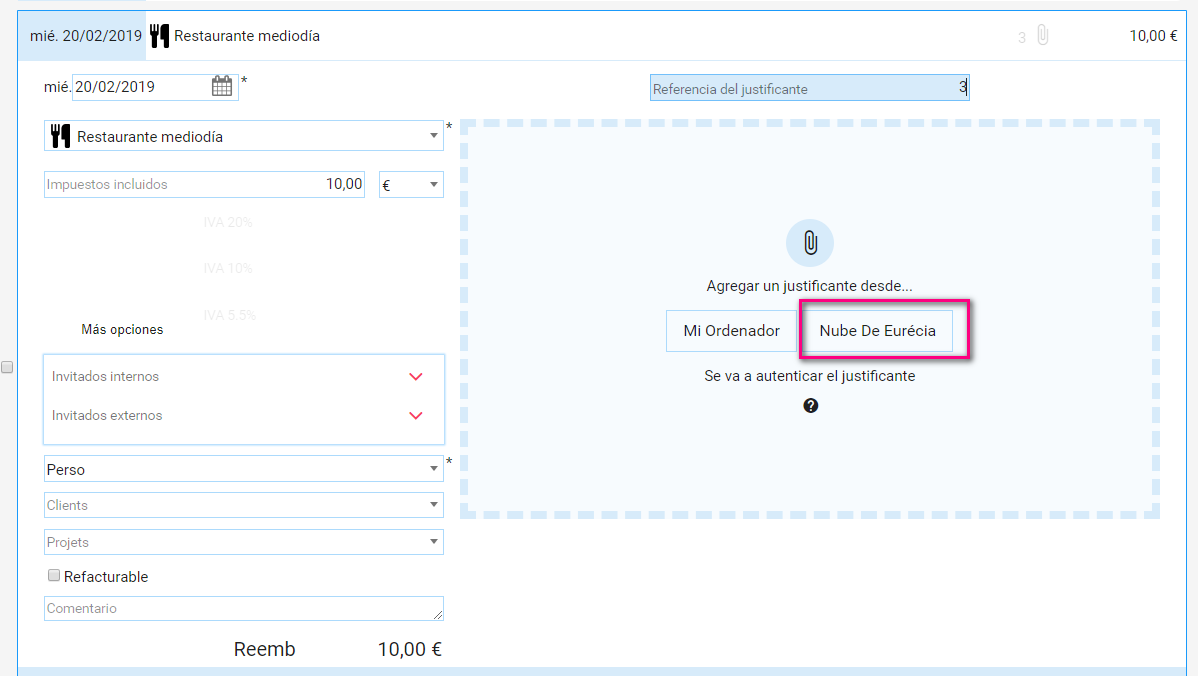Click the round paperclip attachment icon
This screenshot has width=1198, height=676.
pyautogui.click(x=809, y=243)
